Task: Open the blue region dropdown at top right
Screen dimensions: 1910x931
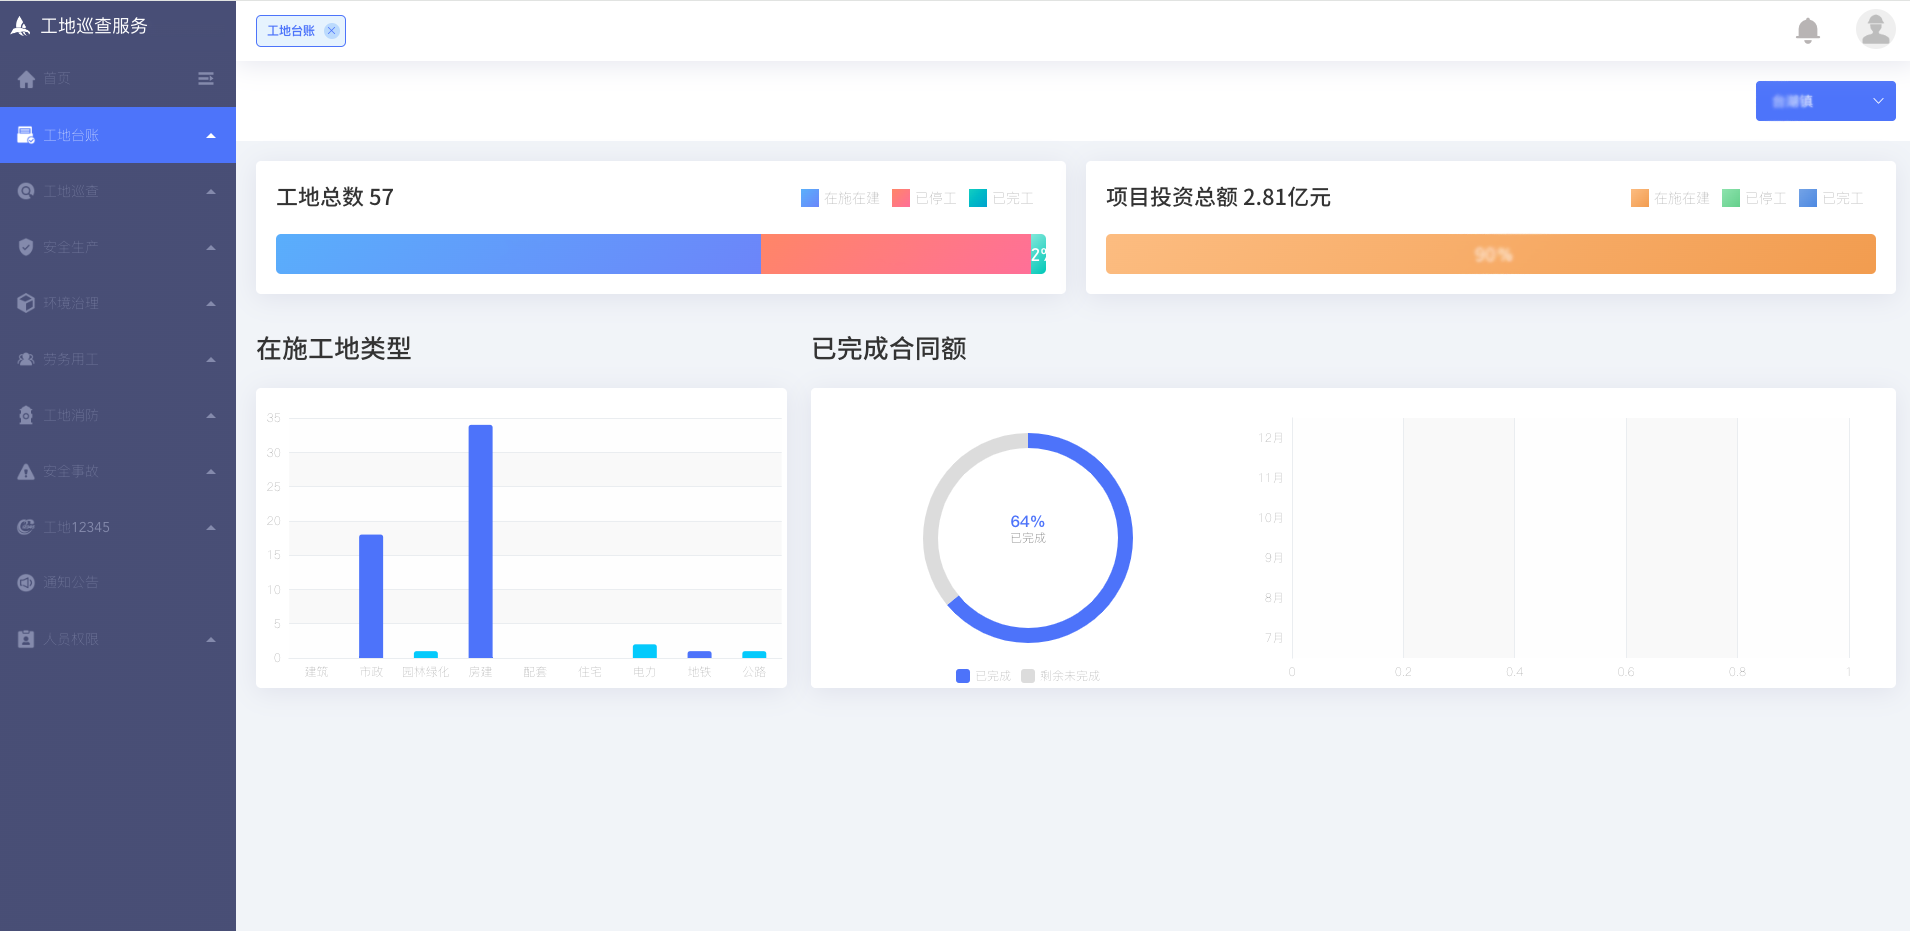Action: pos(1825,101)
